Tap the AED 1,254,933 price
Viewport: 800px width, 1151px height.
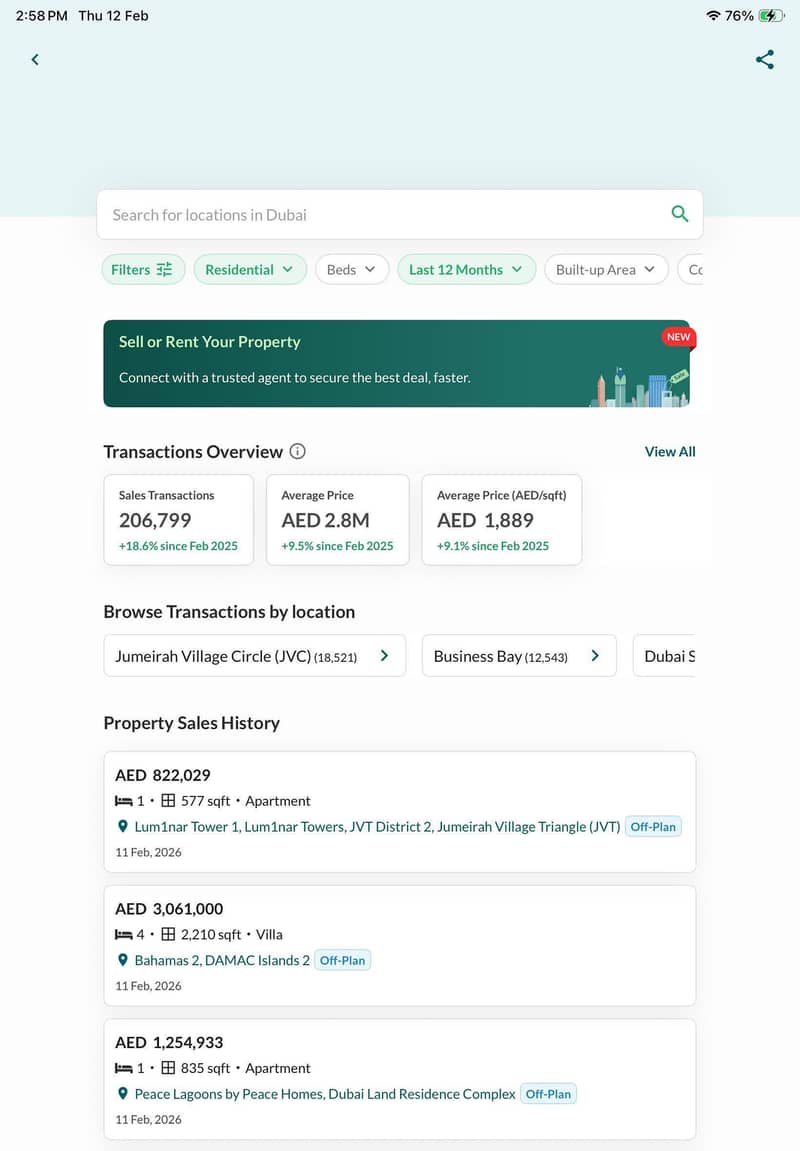click(169, 1042)
